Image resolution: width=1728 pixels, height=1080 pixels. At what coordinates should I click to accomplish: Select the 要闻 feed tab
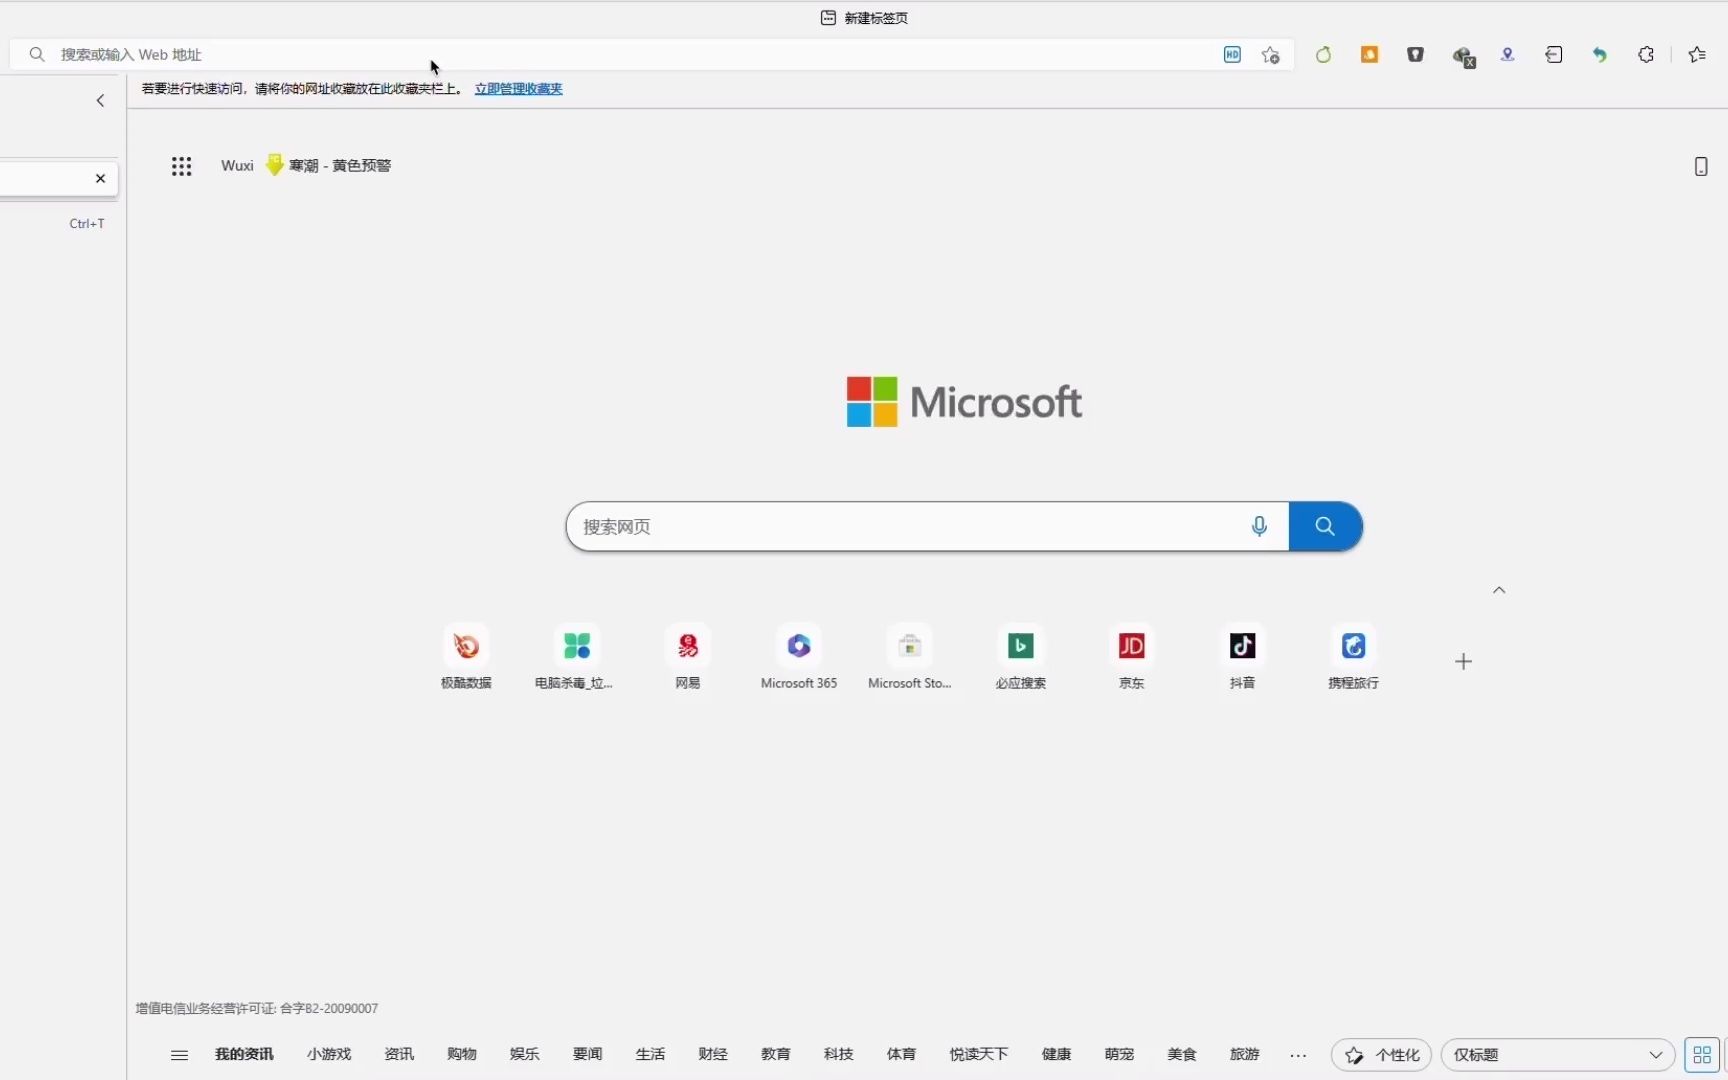[x=588, y=1054]
